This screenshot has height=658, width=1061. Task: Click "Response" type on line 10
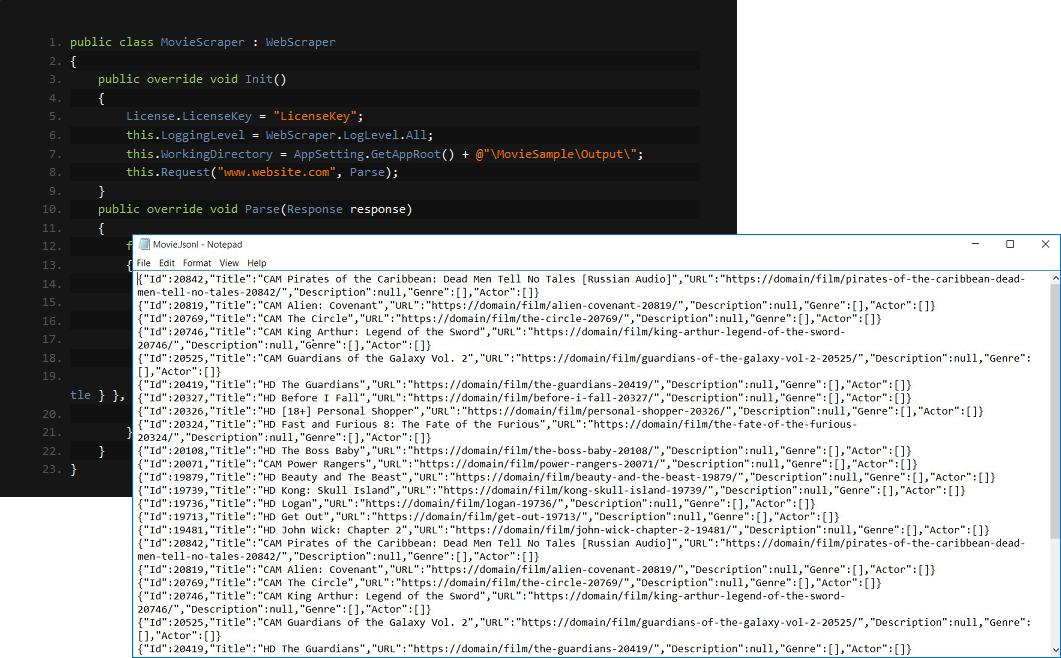pos(315,209)
